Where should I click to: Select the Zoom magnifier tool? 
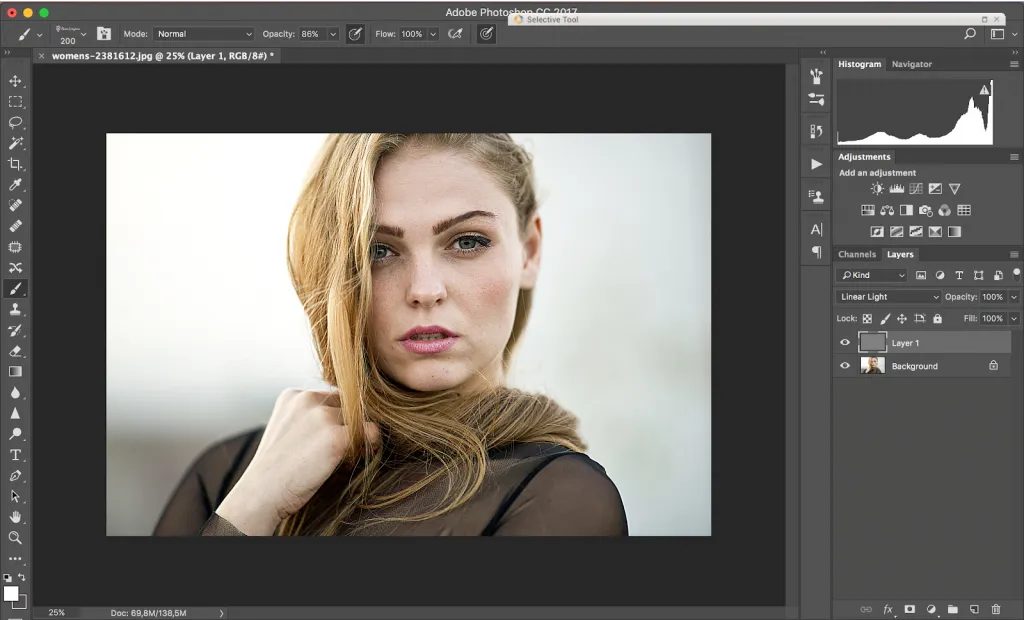(15, 538)
